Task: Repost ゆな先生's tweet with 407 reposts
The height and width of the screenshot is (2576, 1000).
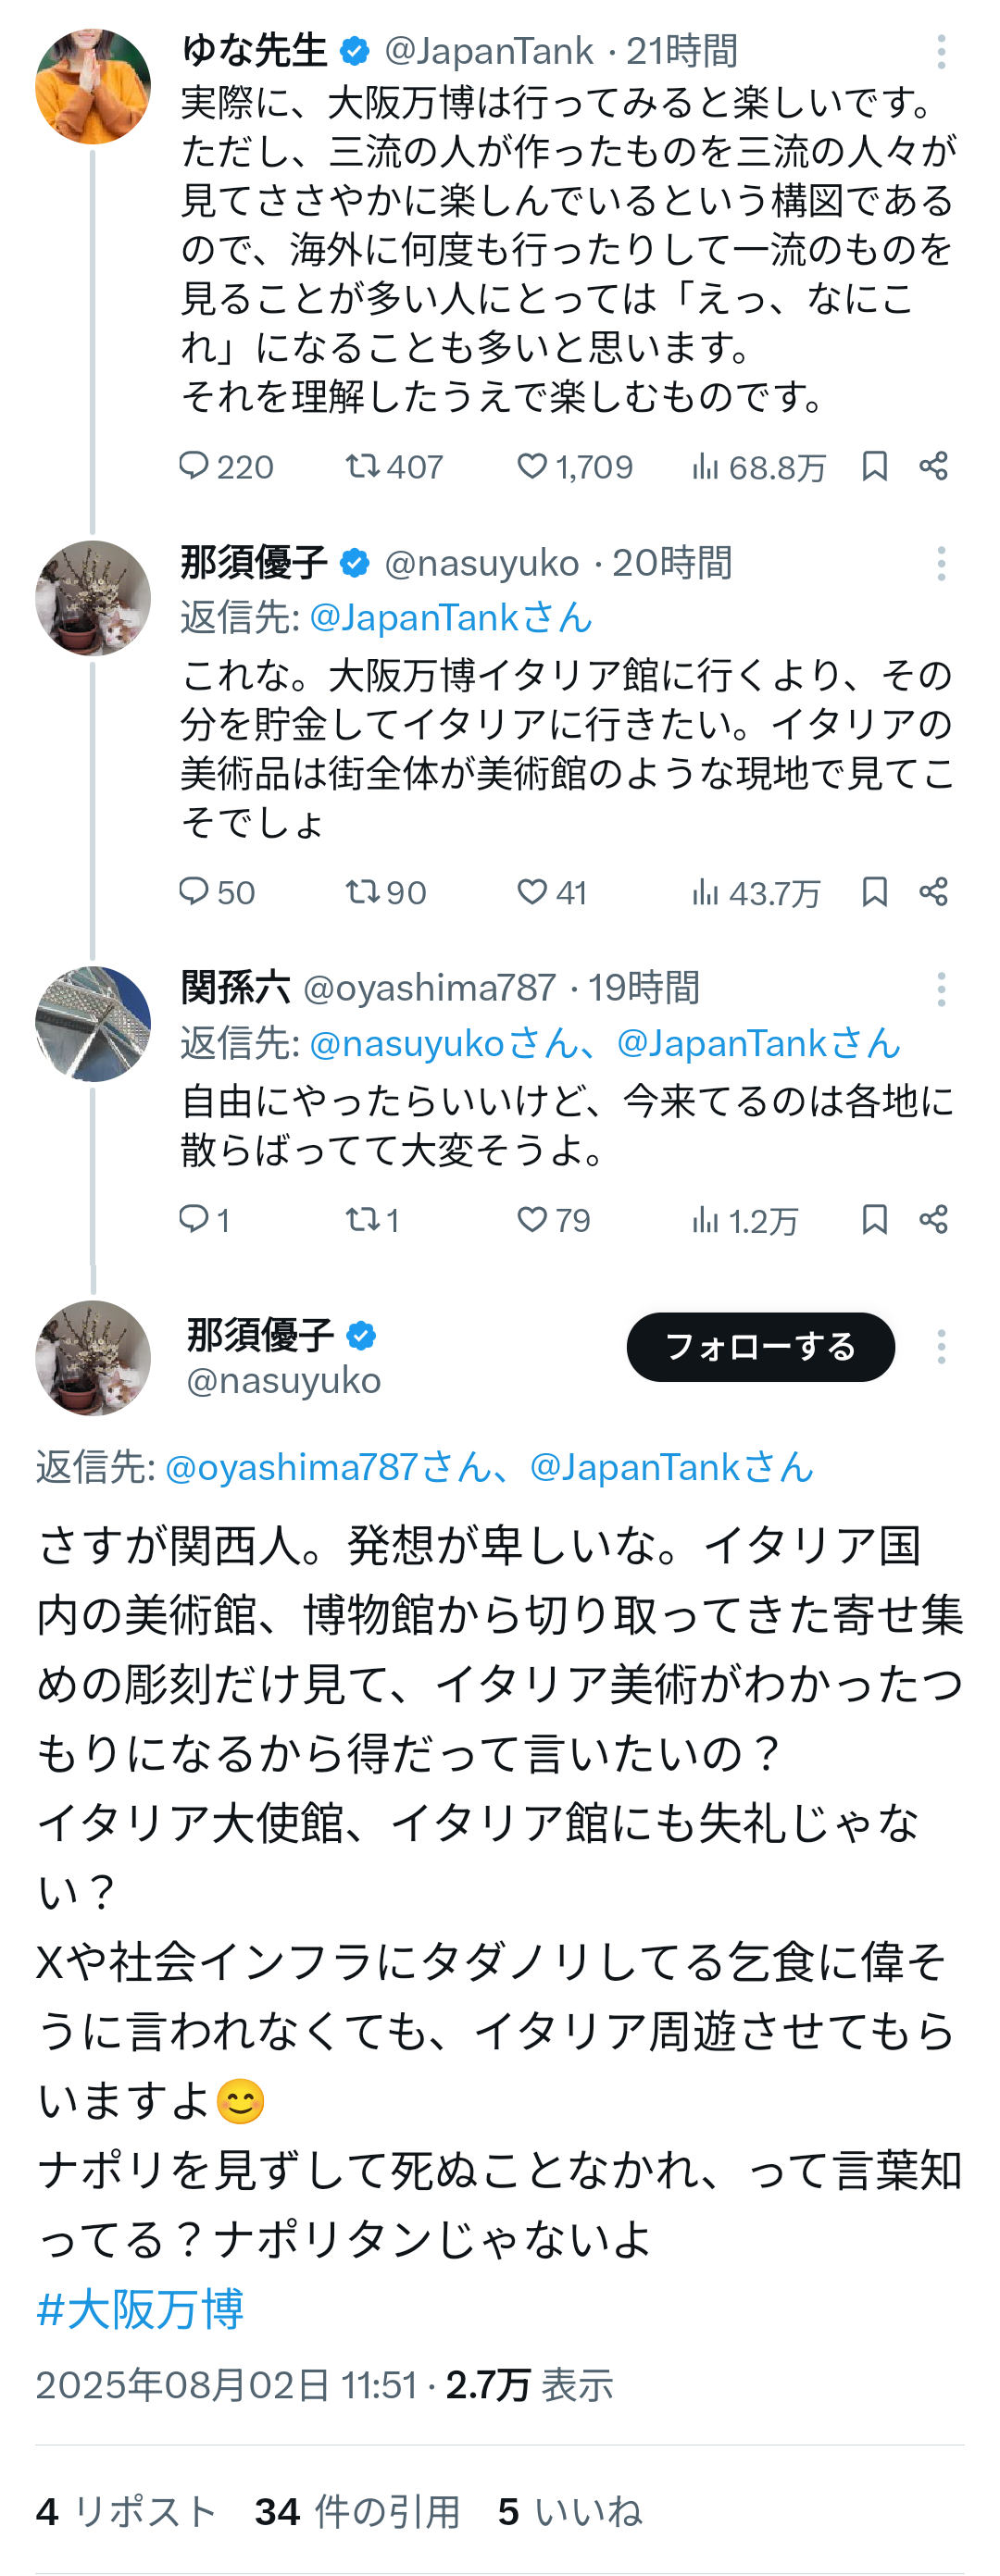Action: (x=362, y=466)
